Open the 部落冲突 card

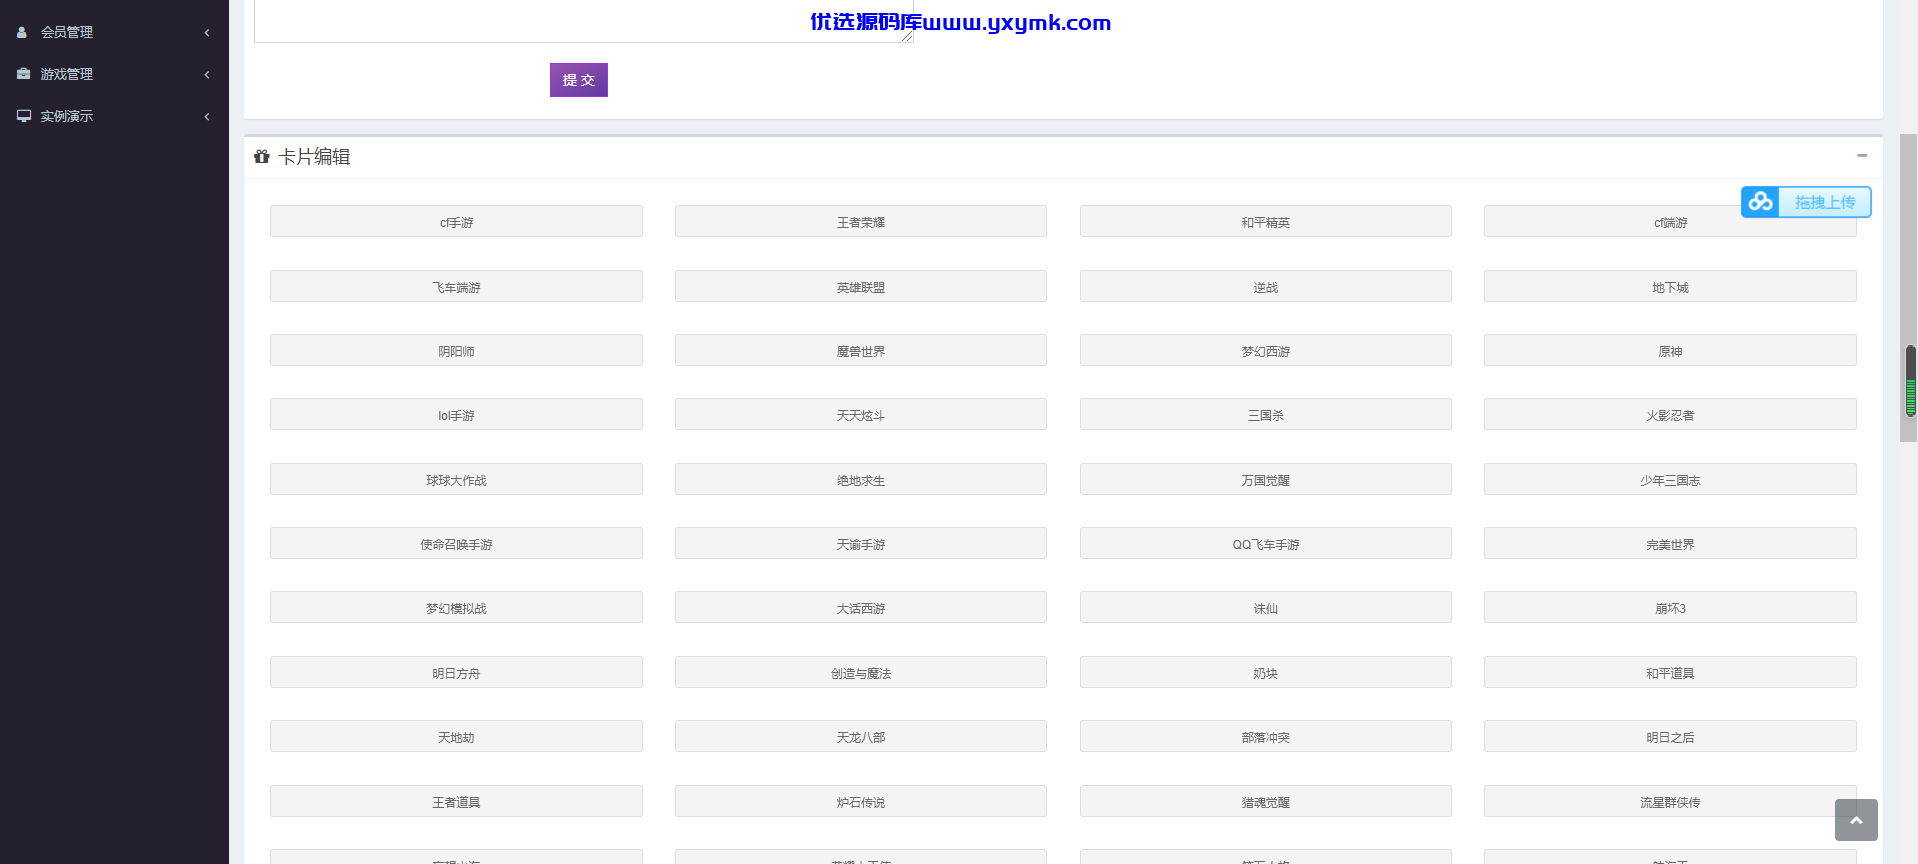click(1266, 737)
